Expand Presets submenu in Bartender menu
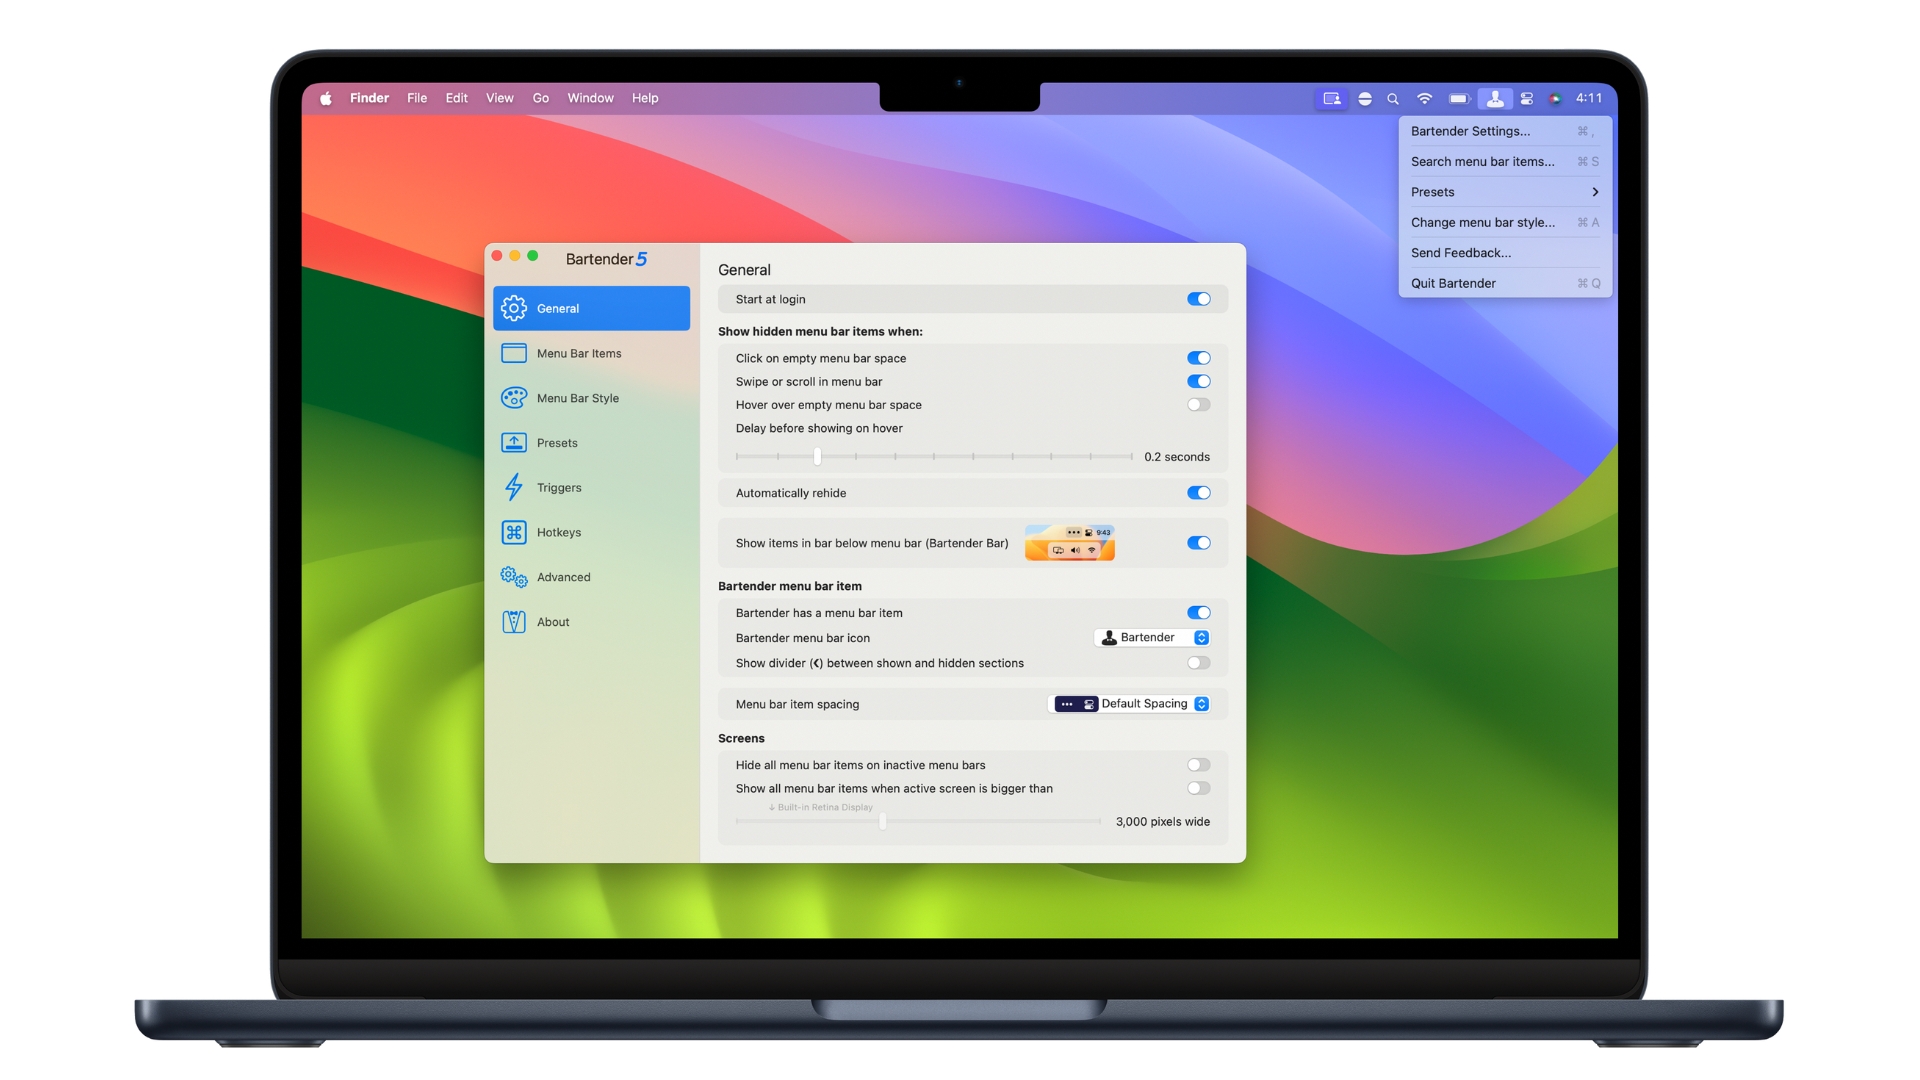 click(1505, 192)
